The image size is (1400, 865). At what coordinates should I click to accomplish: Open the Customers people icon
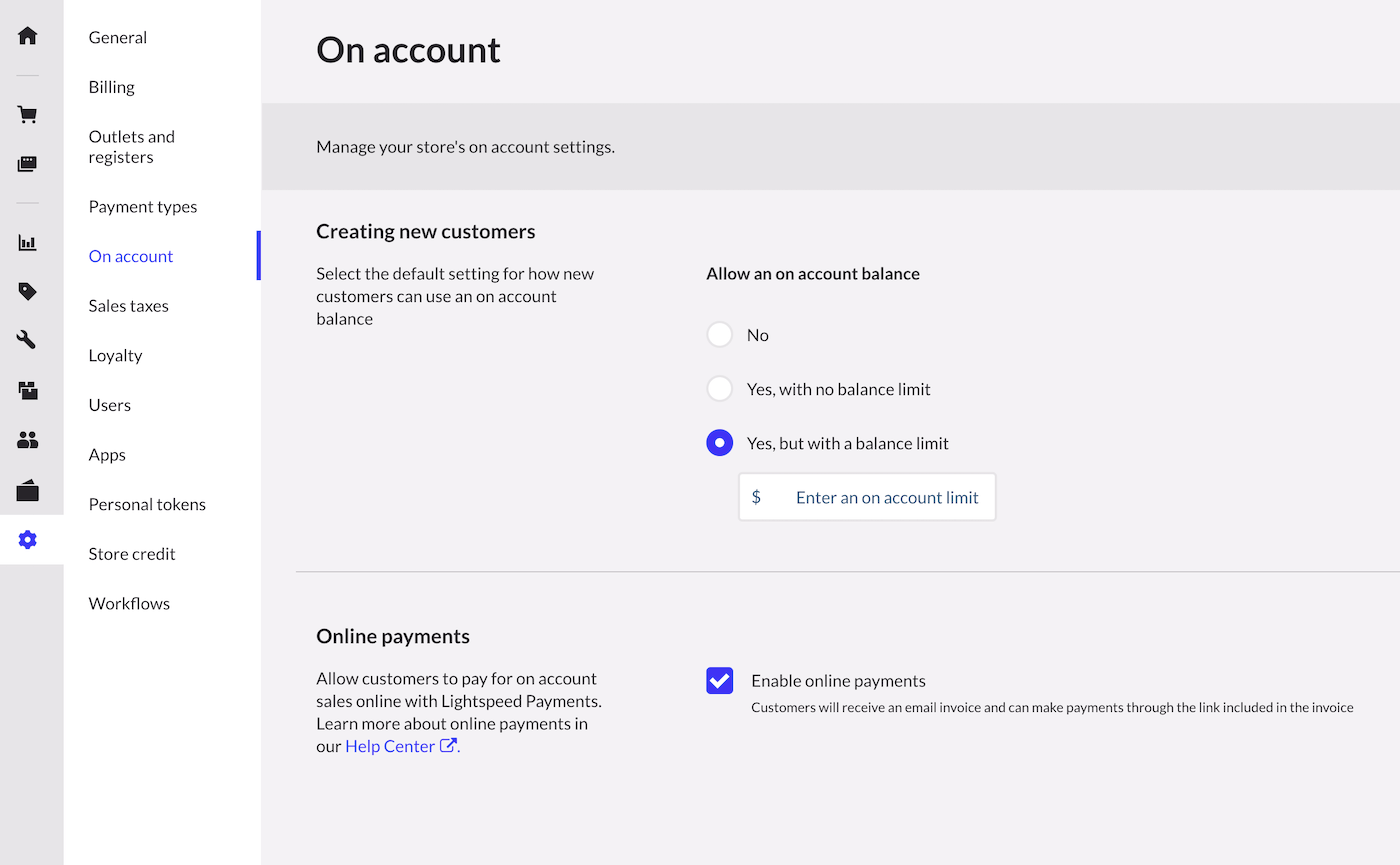(x=27, y=440)
